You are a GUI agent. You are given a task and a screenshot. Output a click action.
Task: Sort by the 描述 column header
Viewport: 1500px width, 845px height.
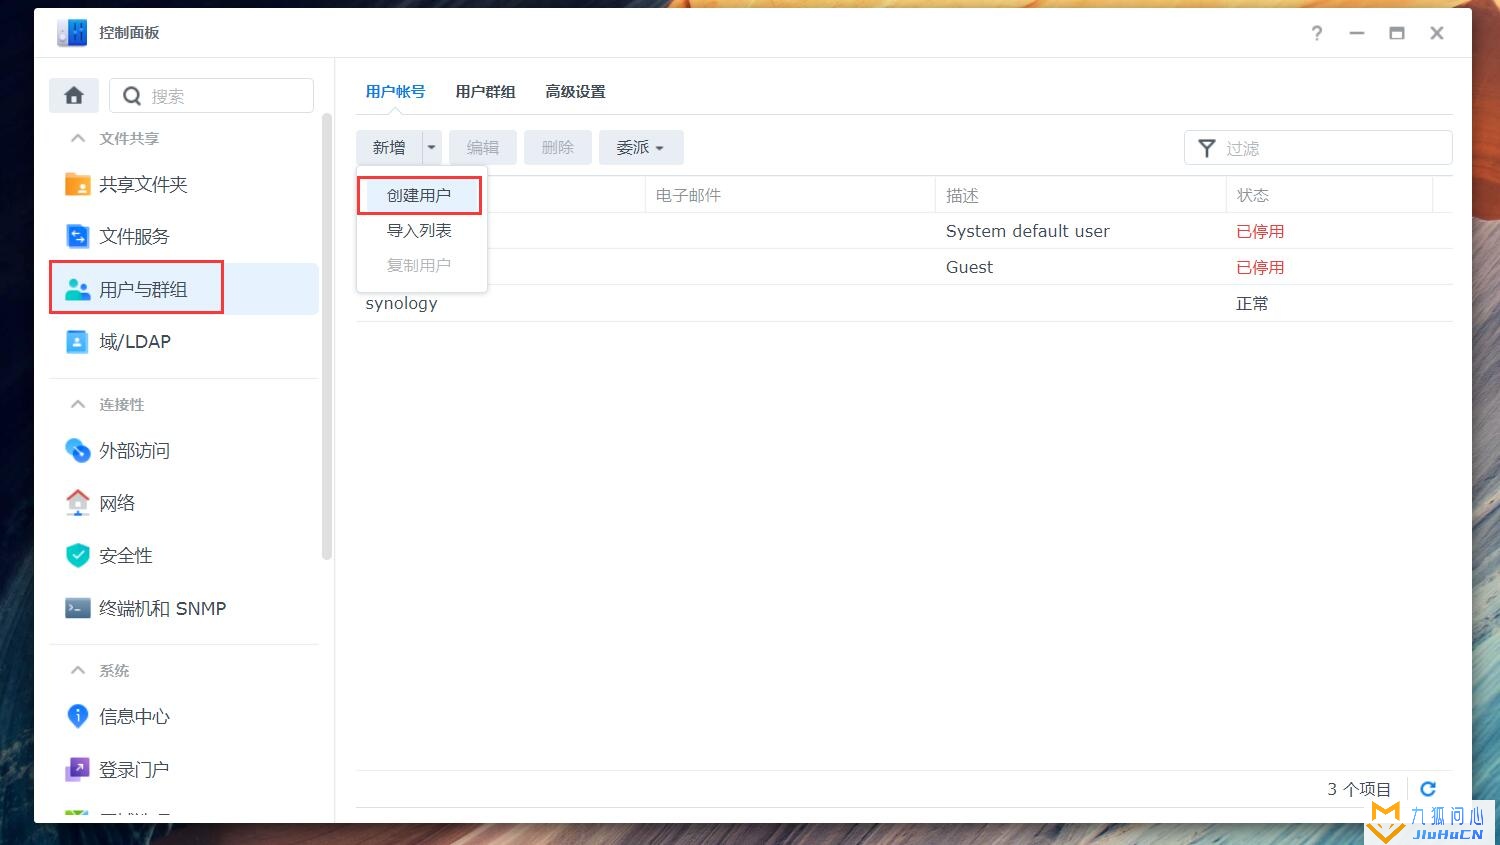pos(1081,195)
